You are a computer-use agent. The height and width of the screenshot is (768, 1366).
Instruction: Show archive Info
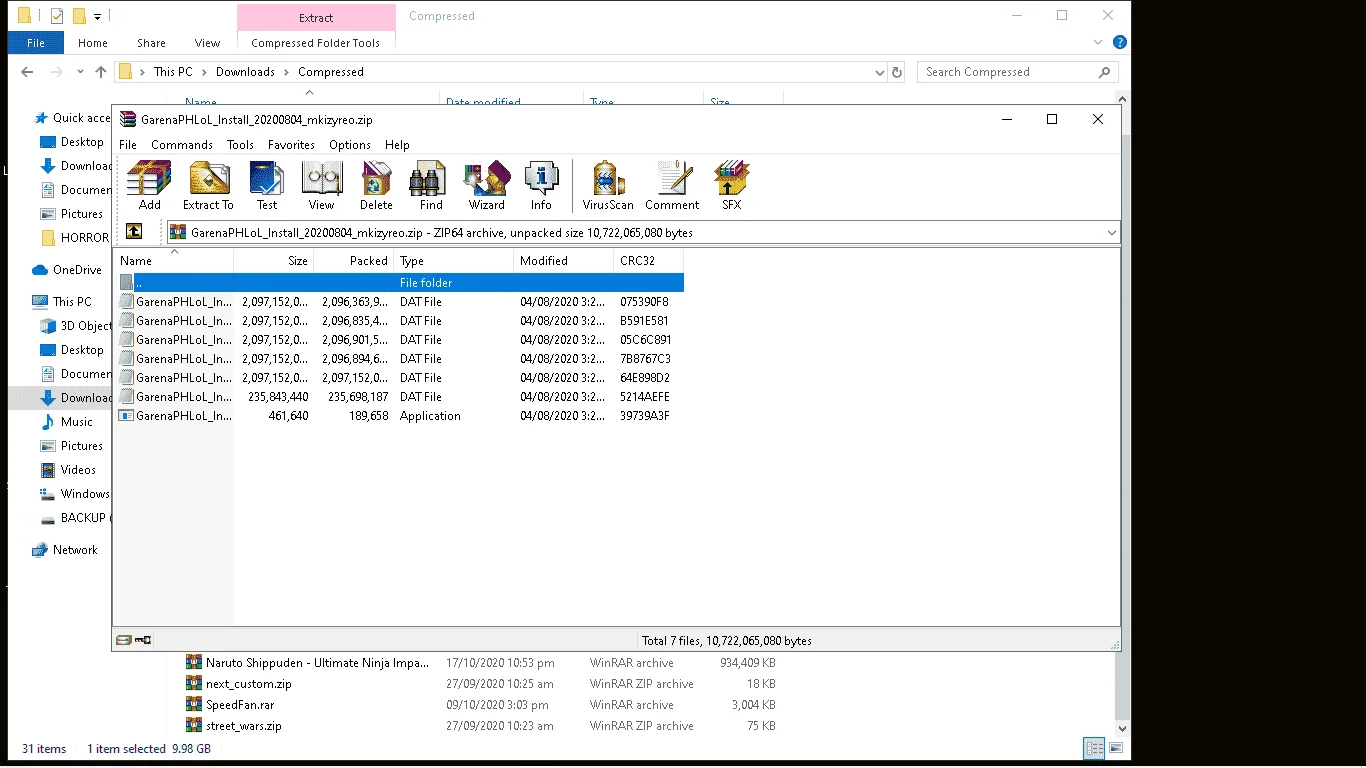[541, 186]
